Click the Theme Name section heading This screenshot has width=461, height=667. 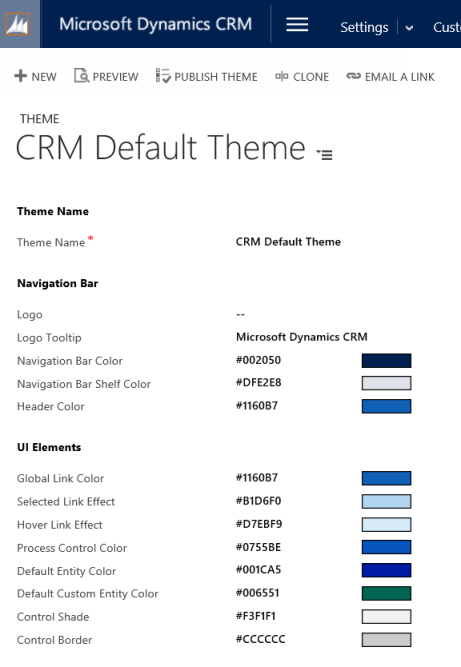pos(53,211)
